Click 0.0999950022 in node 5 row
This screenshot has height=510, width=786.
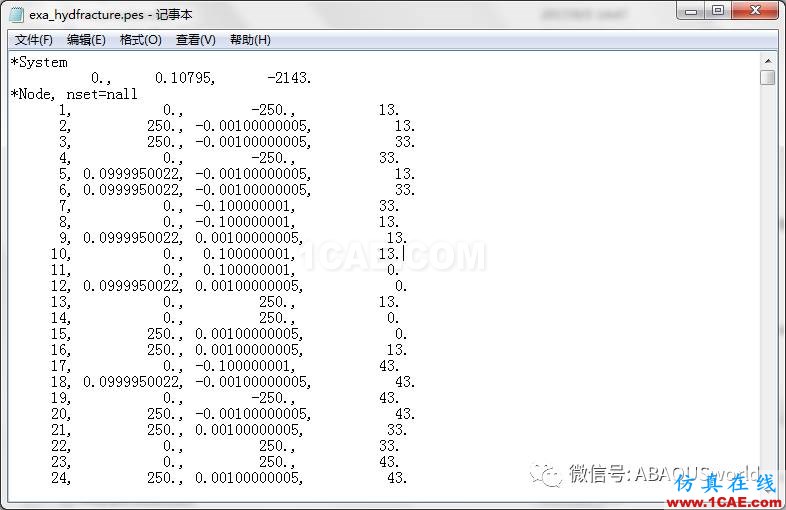[x=133, y=174]
